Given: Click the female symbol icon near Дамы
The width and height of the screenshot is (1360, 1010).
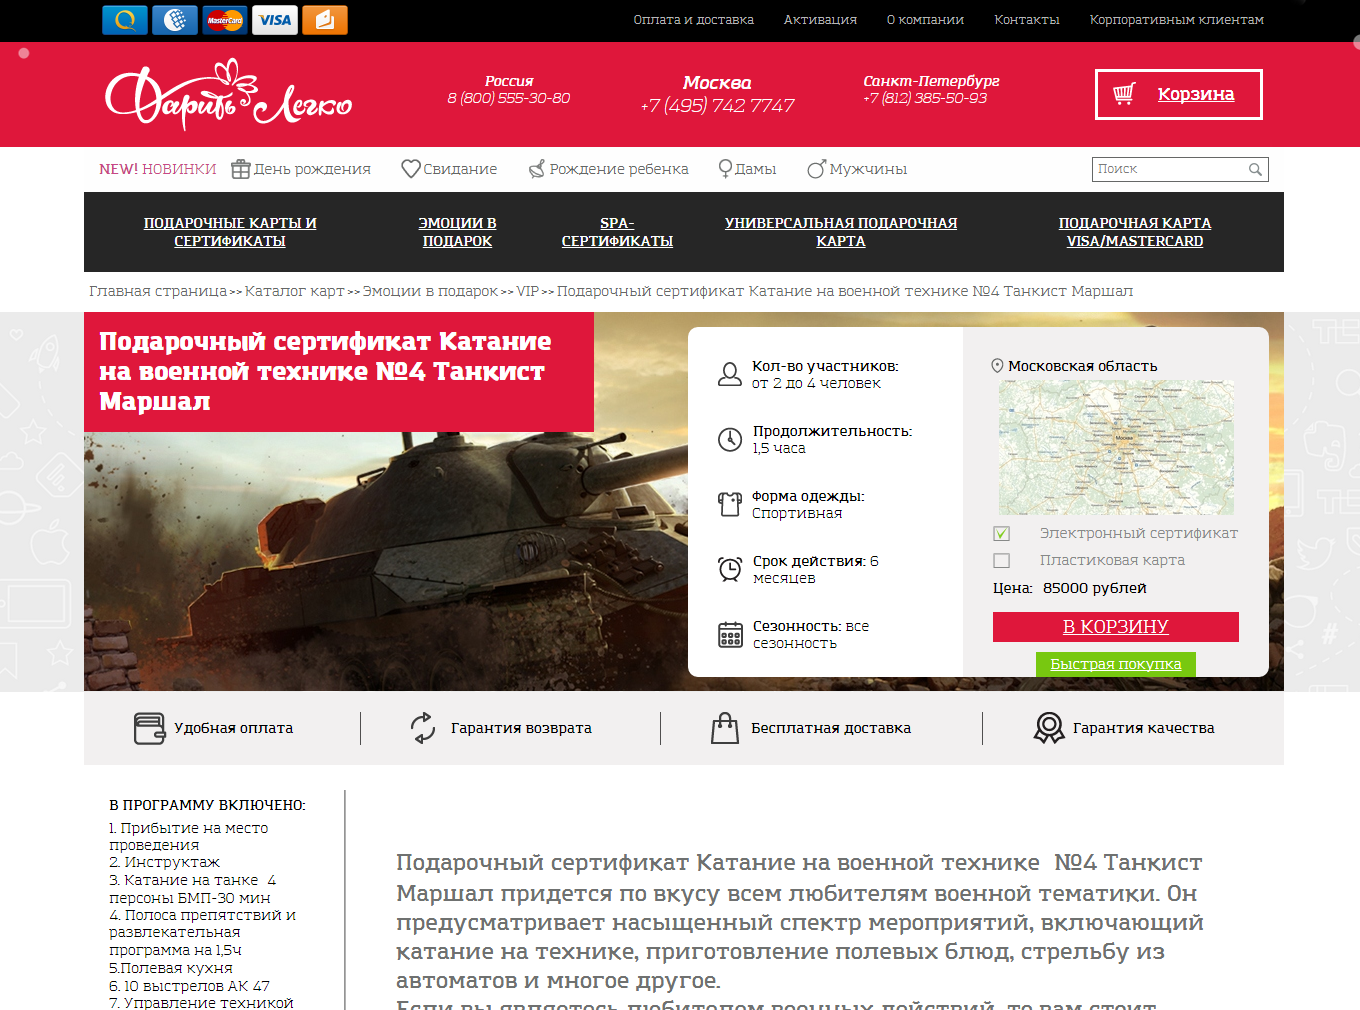Looking at the screenshot, I should coord(725,169).
